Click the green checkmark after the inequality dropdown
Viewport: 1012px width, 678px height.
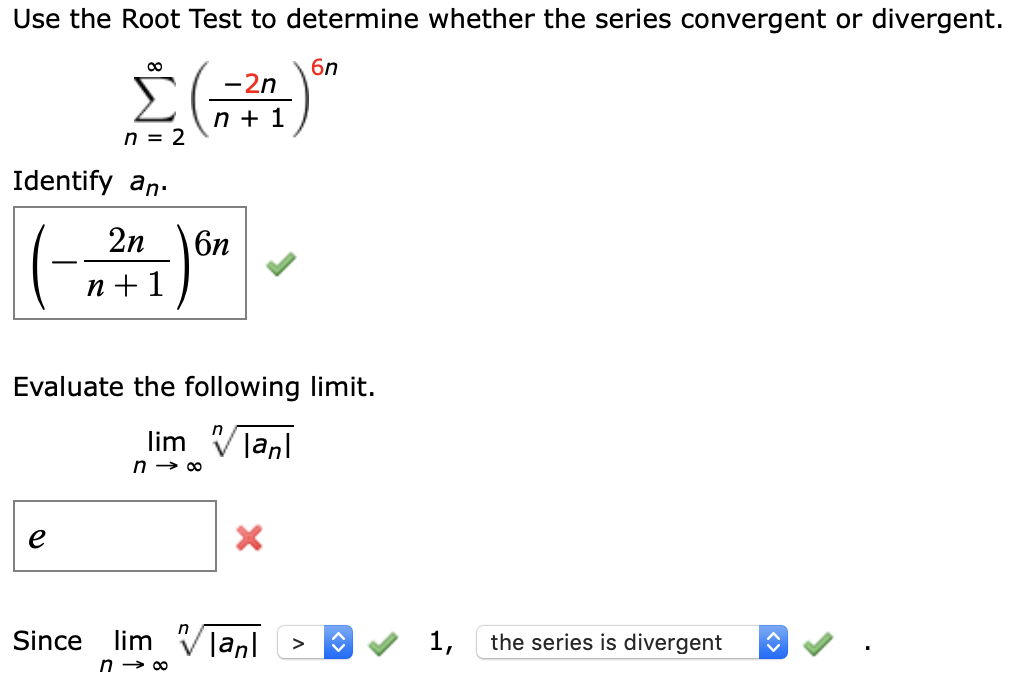[383, 642]
